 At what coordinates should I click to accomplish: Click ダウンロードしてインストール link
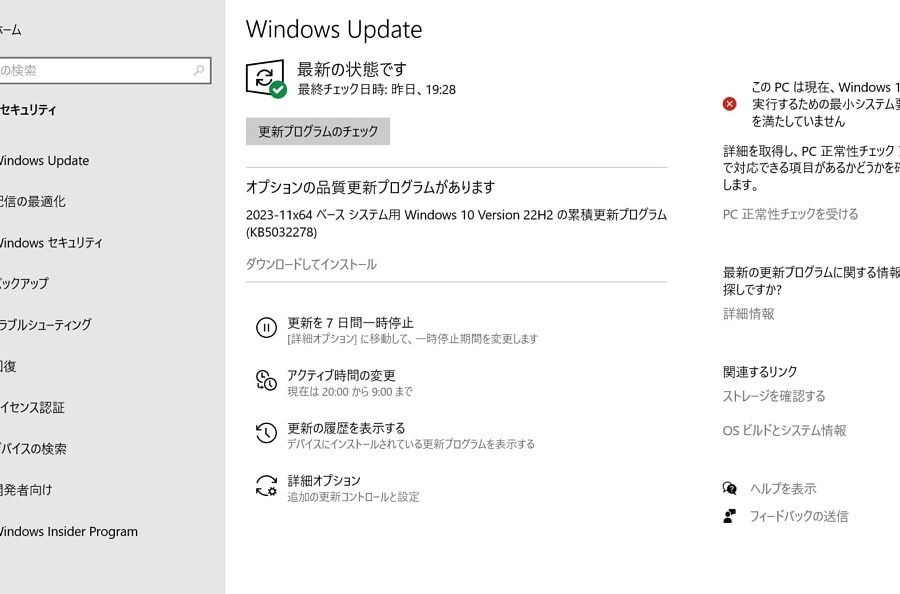coord(311,265)
